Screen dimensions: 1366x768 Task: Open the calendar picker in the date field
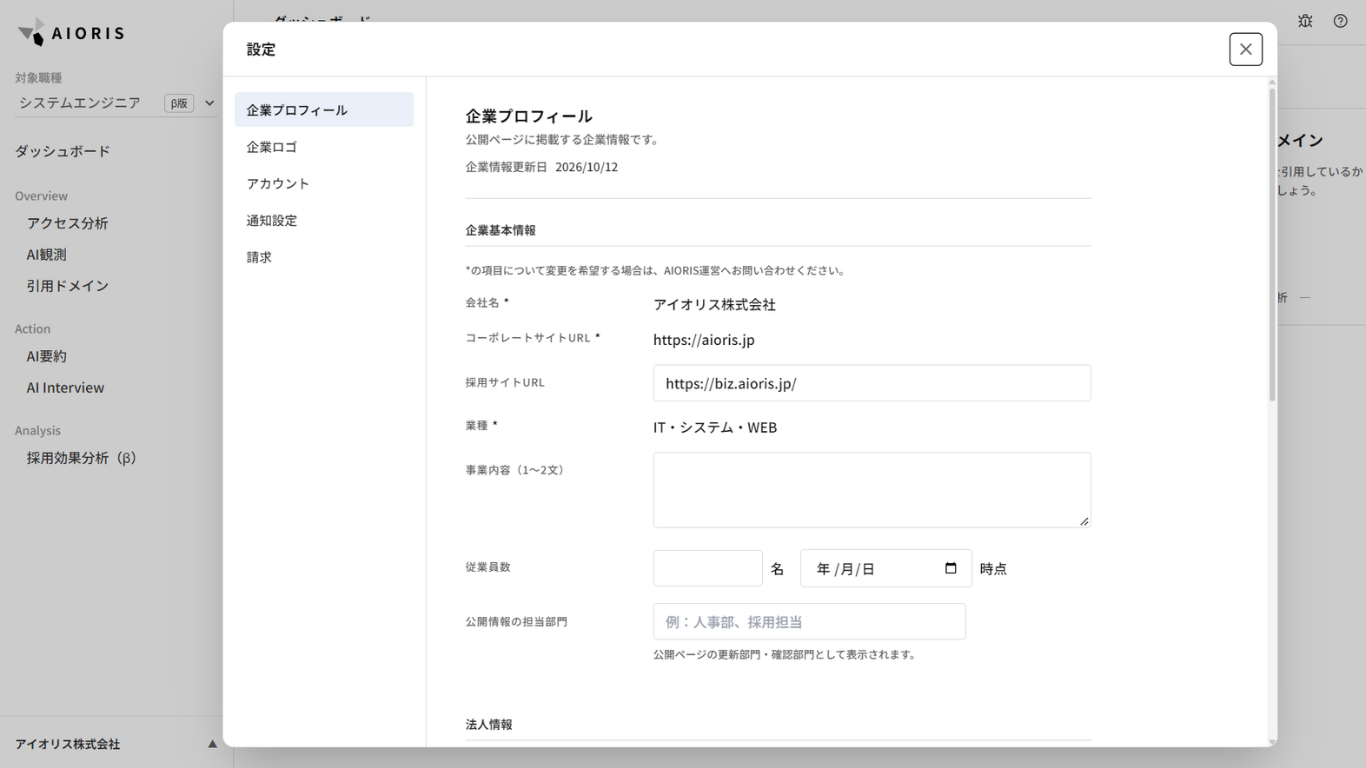coord(951,568)
